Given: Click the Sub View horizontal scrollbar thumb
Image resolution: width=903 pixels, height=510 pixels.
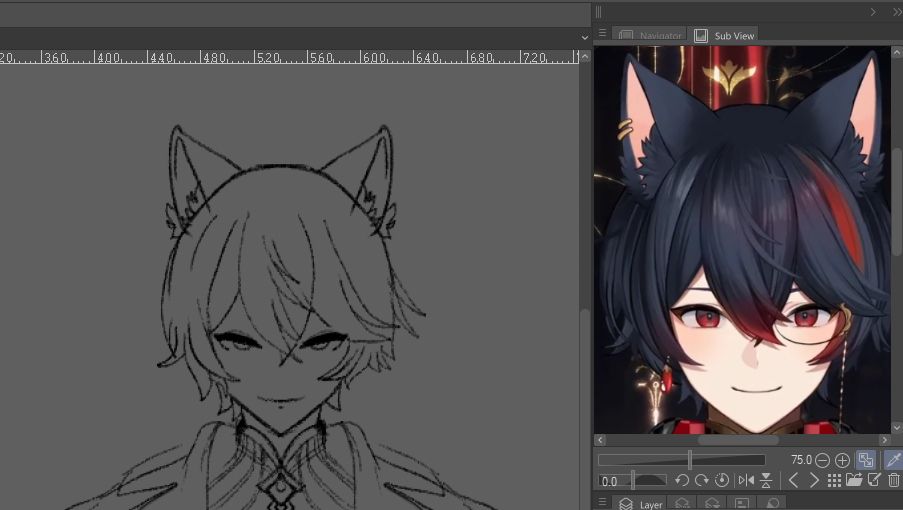Looking at the screenshot, I should (x=738, y=440).
